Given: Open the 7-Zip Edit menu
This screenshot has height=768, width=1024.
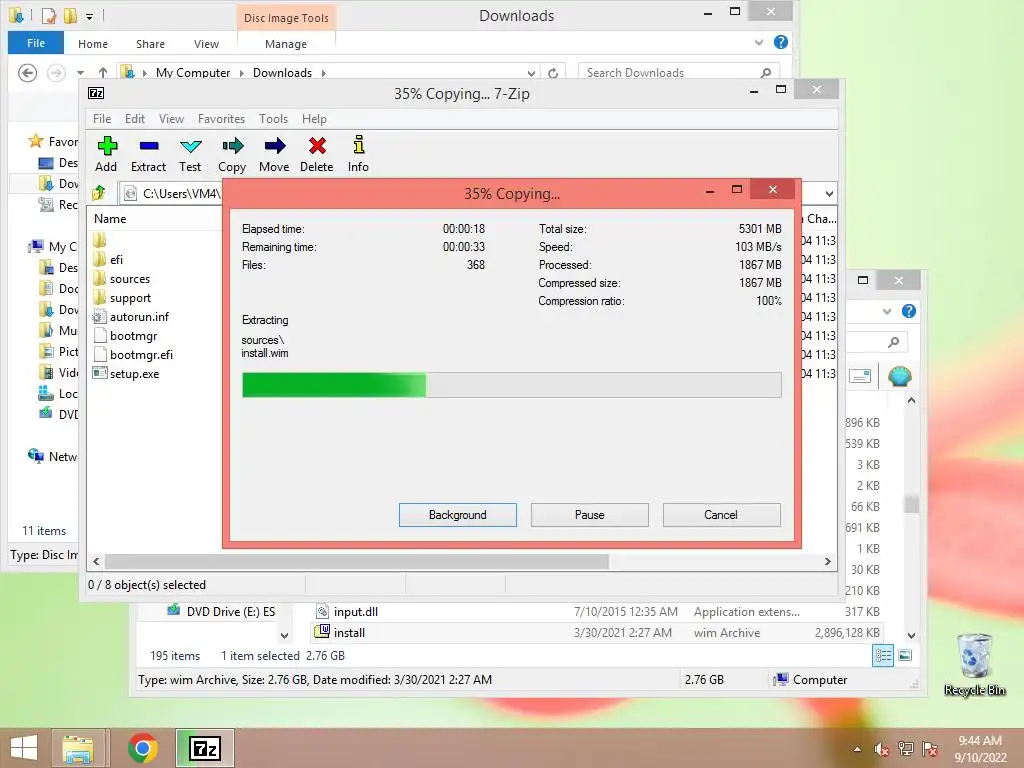Looking at the screenshot, I should coord(135,119).
